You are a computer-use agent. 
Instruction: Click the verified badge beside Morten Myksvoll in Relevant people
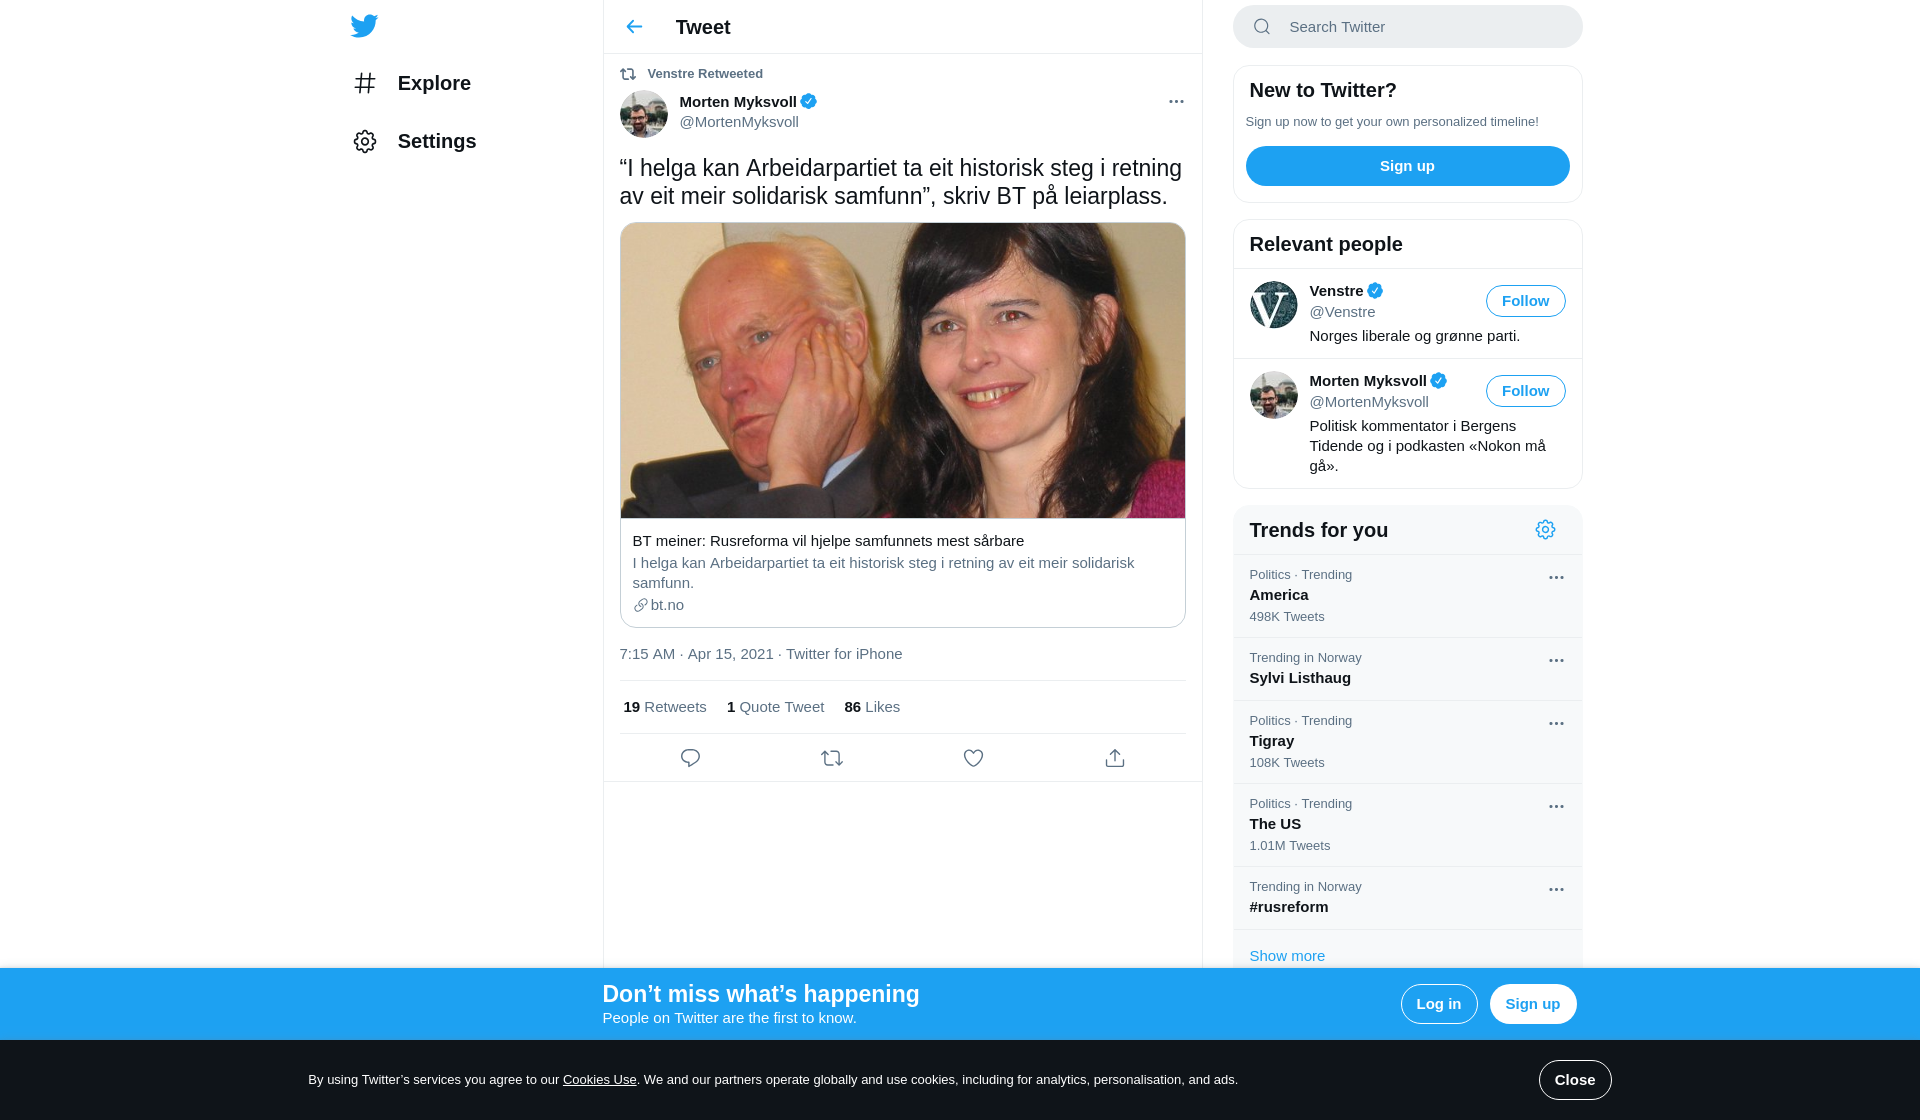tap(1439, 381)
